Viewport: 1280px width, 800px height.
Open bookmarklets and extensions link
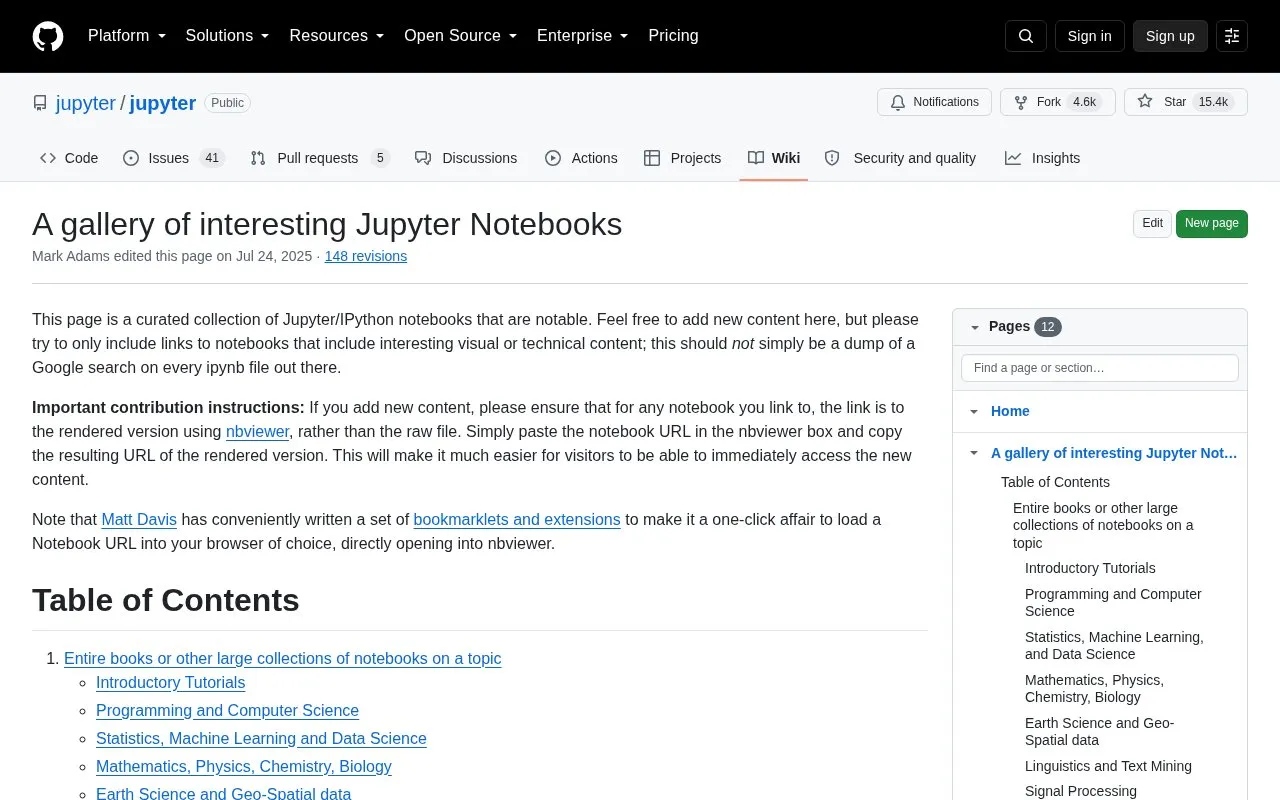517,520
